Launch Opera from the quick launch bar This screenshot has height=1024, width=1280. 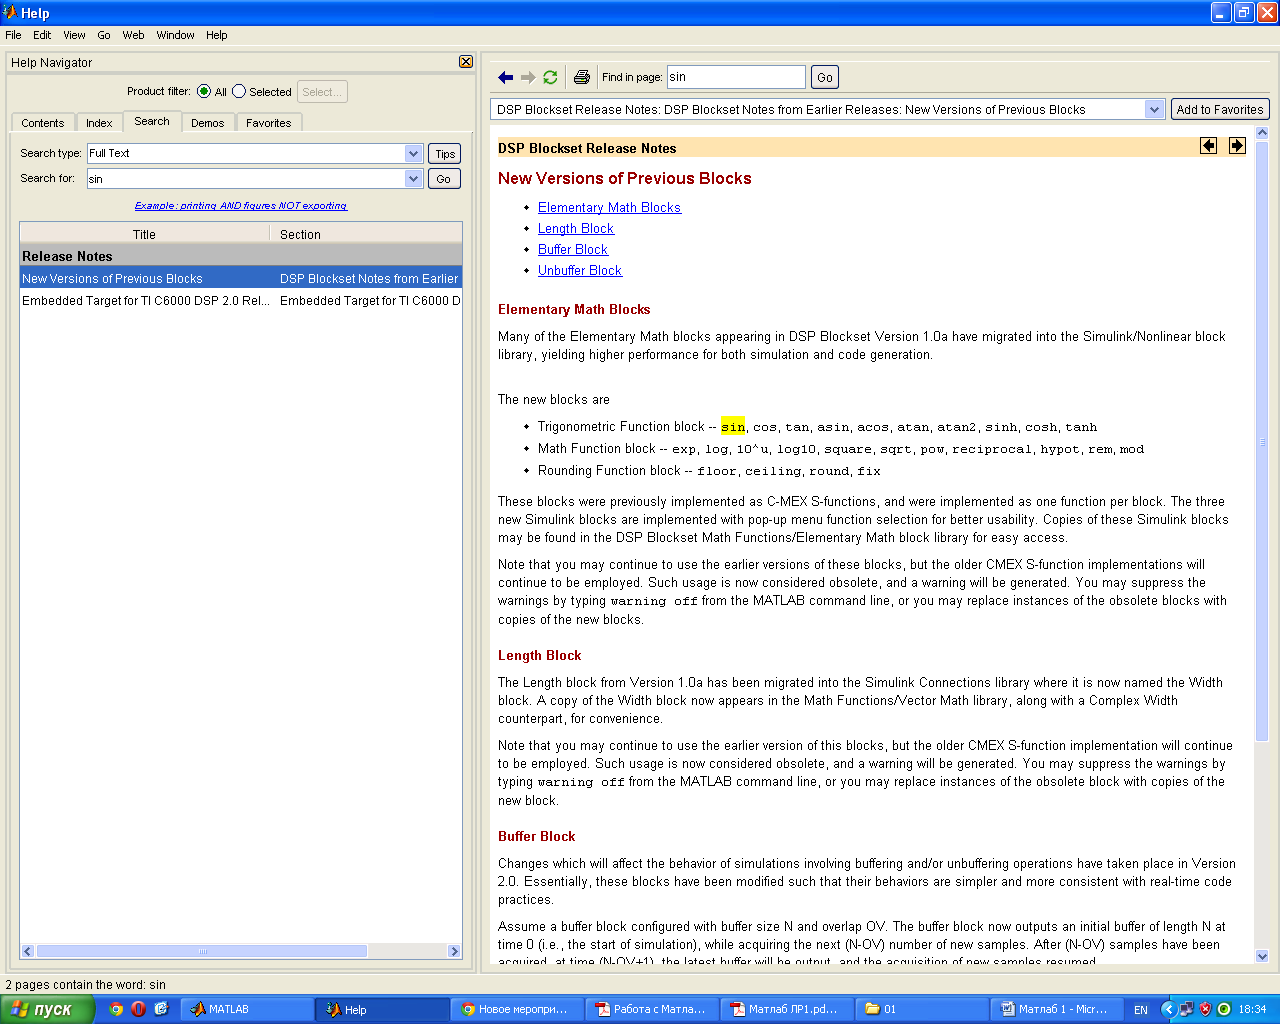[138, 1009]
